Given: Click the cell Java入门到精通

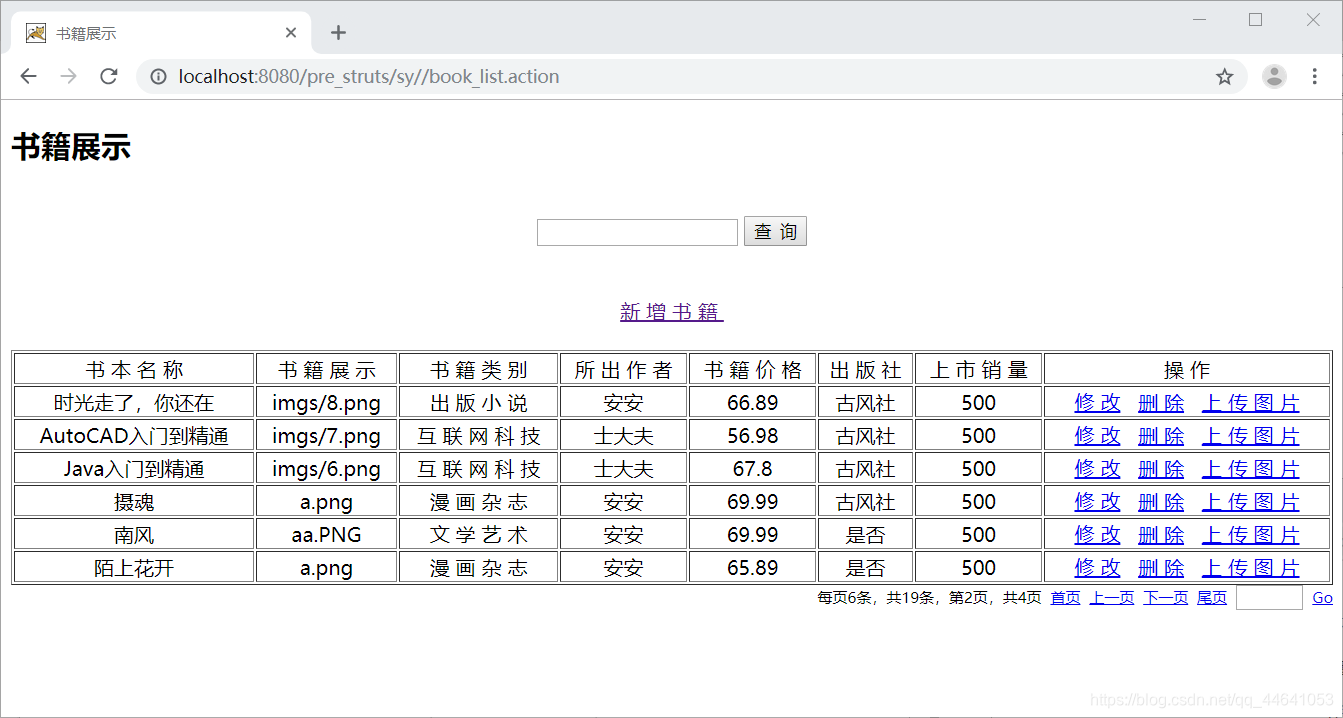Looking at the screenshot, I should click(x=135, y=469).
